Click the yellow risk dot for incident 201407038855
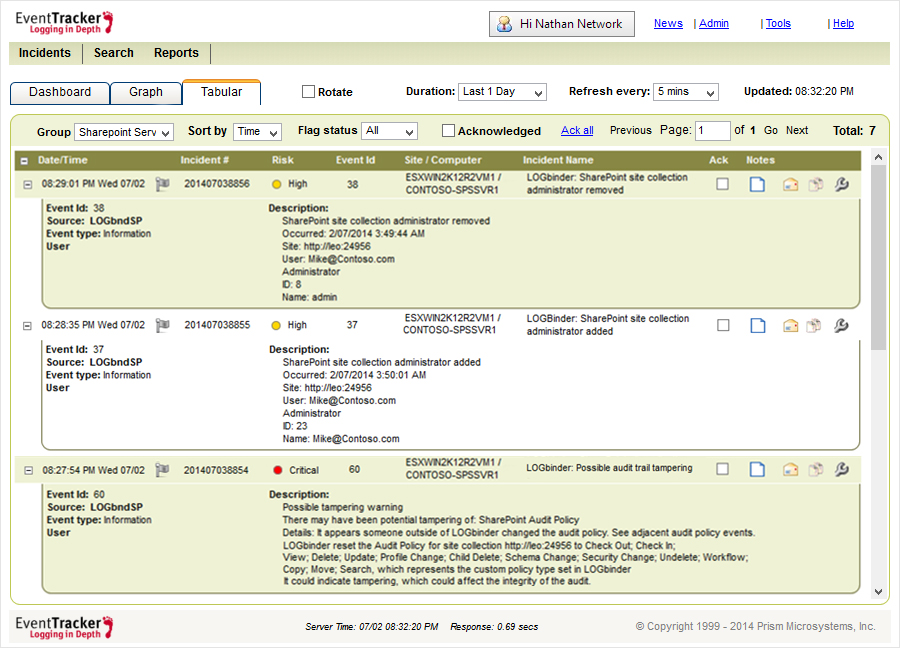The height and width of the screenshot is (648, 900). 276,325
